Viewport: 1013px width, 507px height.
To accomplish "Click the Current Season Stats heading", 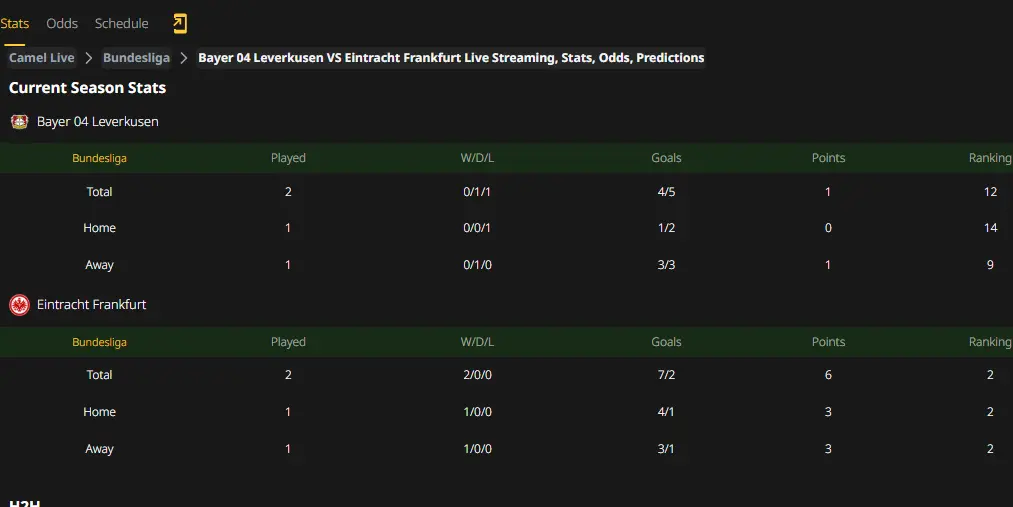I will [87, 88].
